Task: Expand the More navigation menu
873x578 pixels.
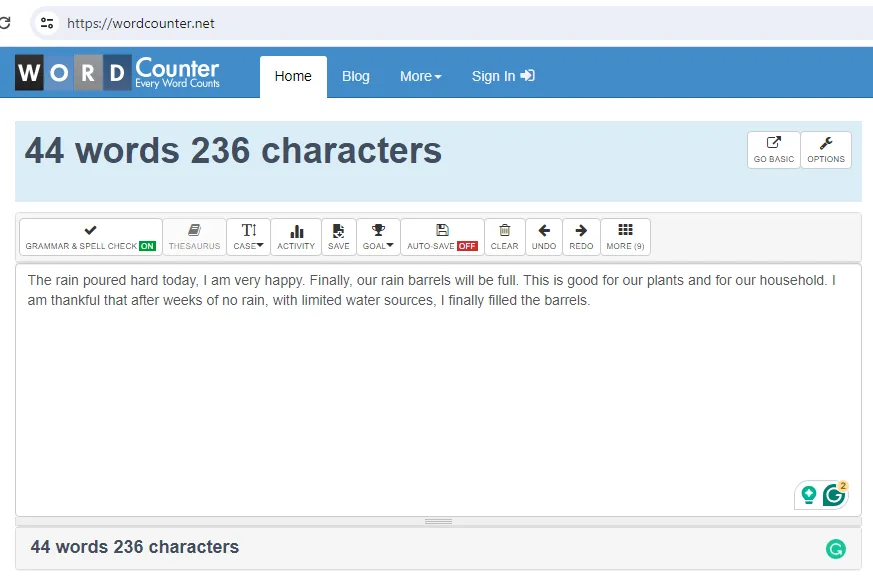Action: pyautogui.click(x=420, y=76)
